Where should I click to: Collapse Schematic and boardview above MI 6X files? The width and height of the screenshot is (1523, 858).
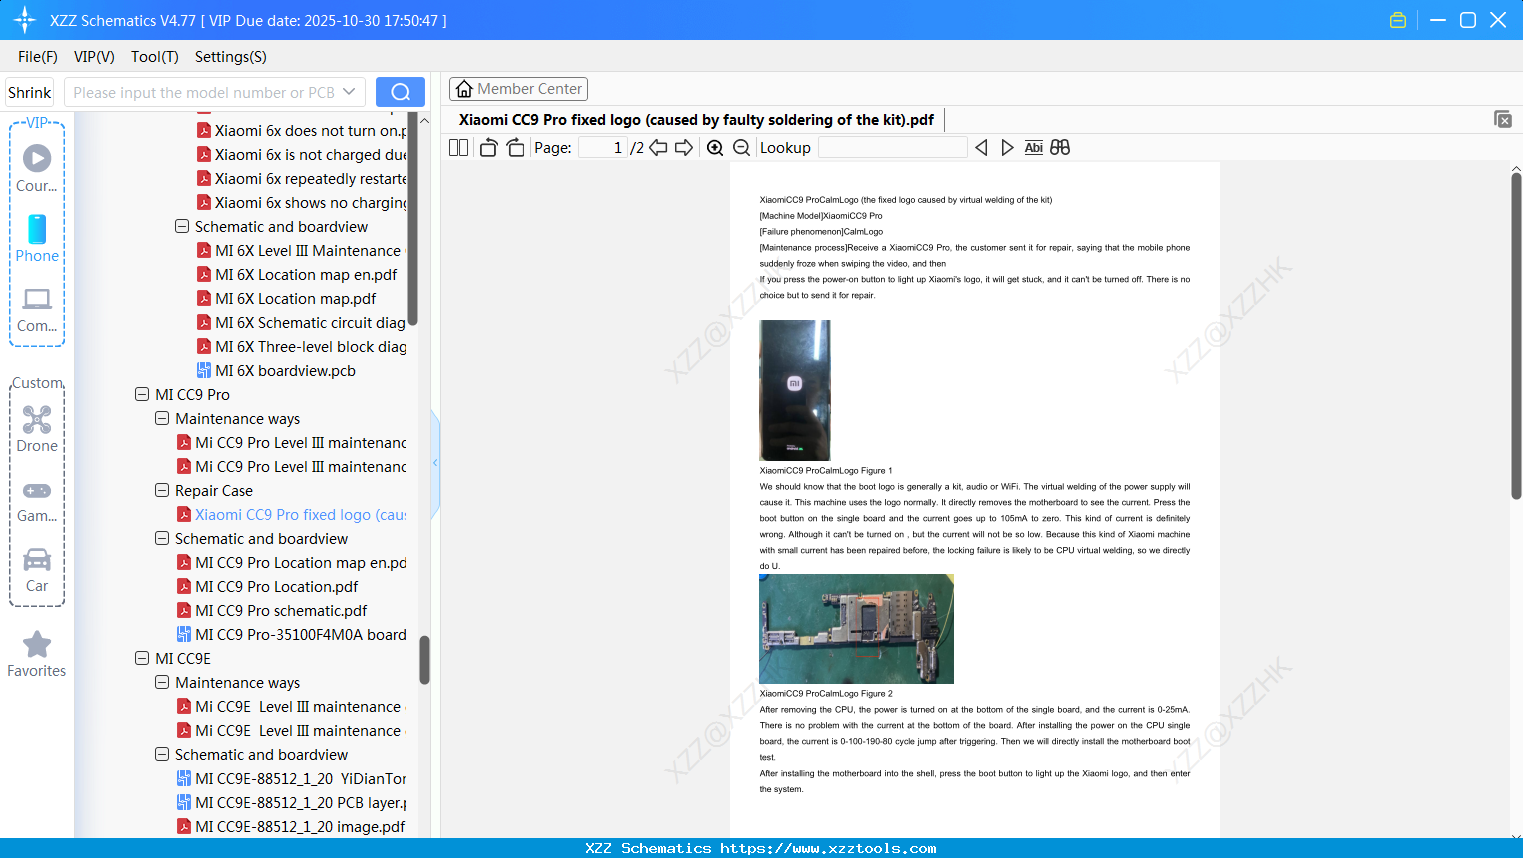(x=182, y=227)
